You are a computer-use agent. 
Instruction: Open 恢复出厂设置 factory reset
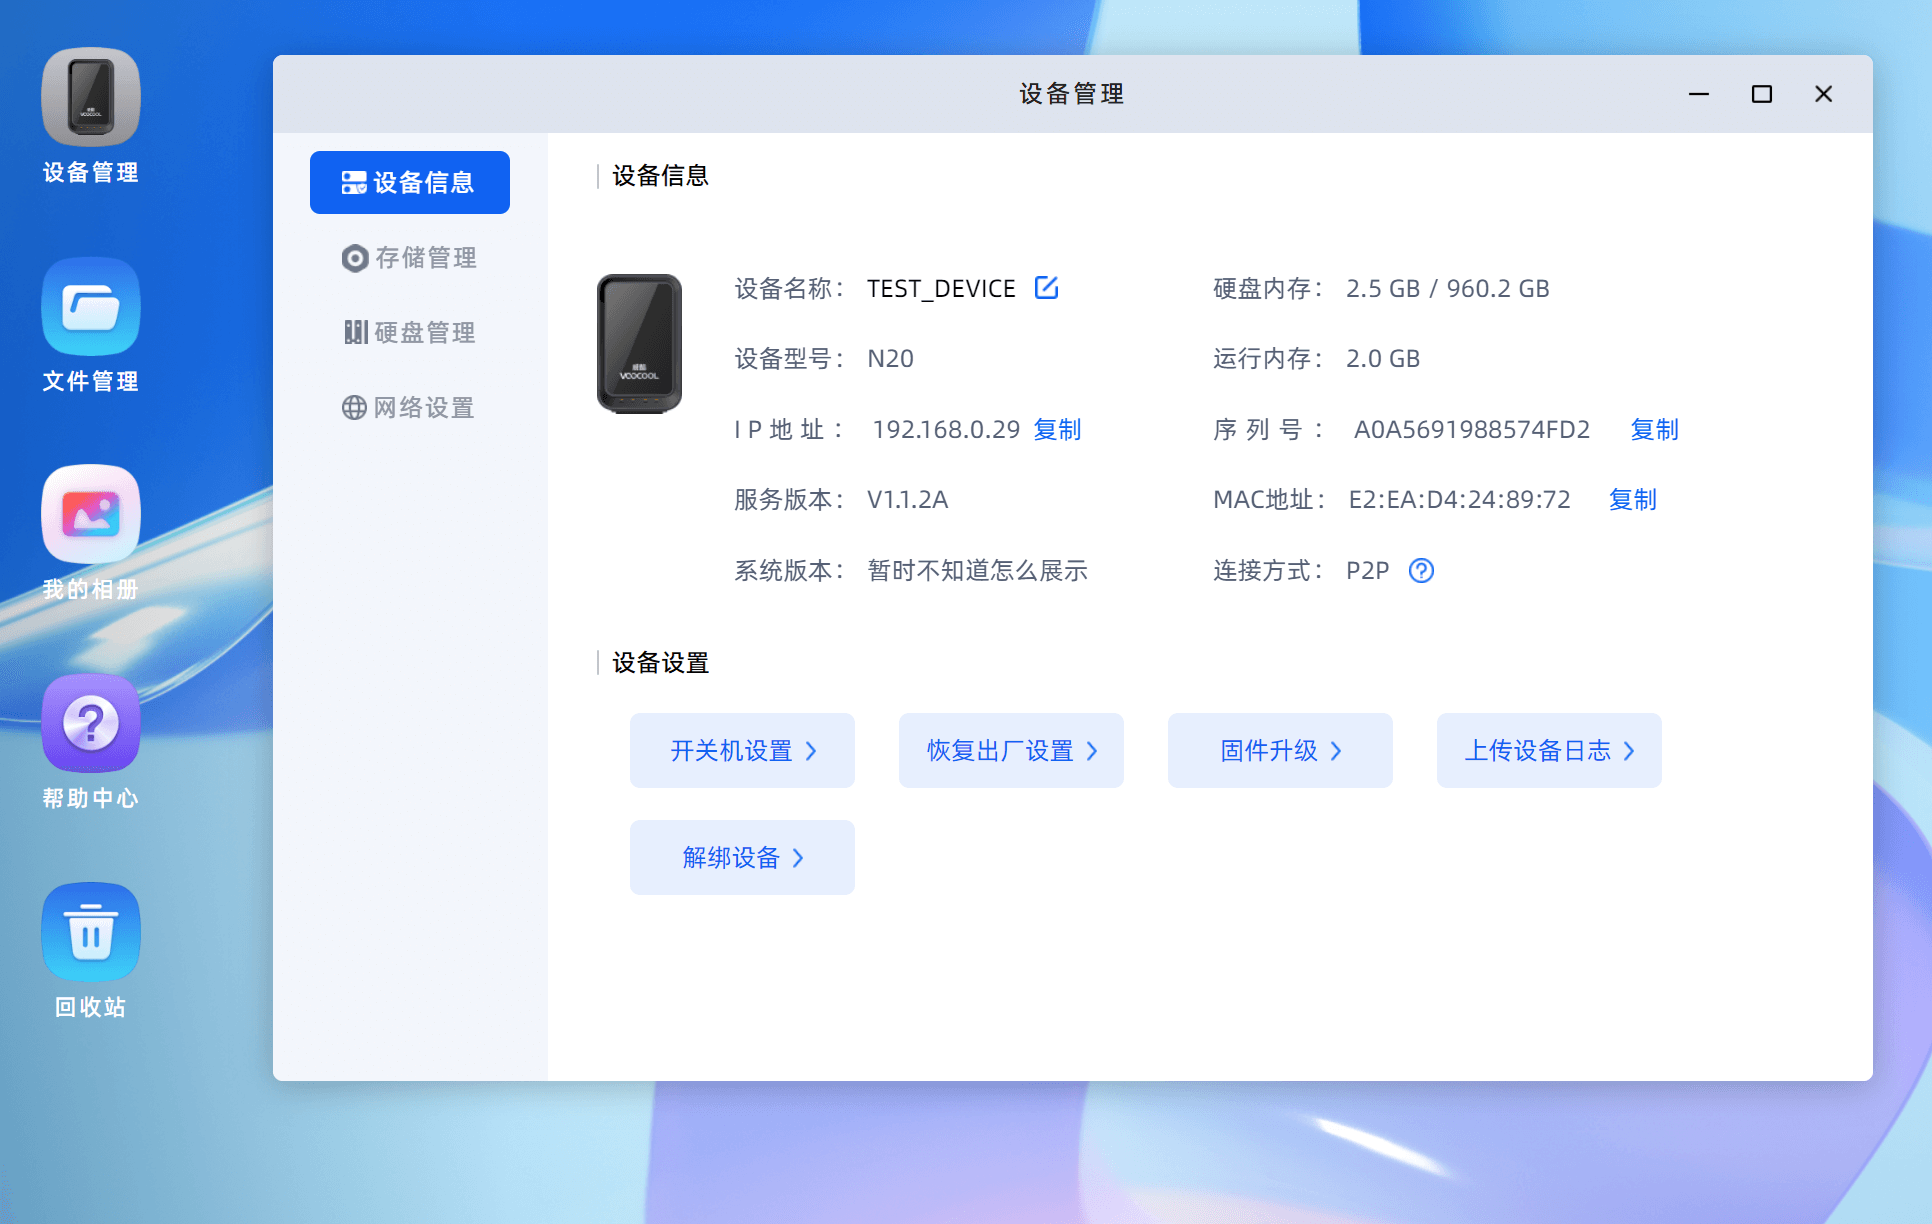click(x=1011, y=750)
